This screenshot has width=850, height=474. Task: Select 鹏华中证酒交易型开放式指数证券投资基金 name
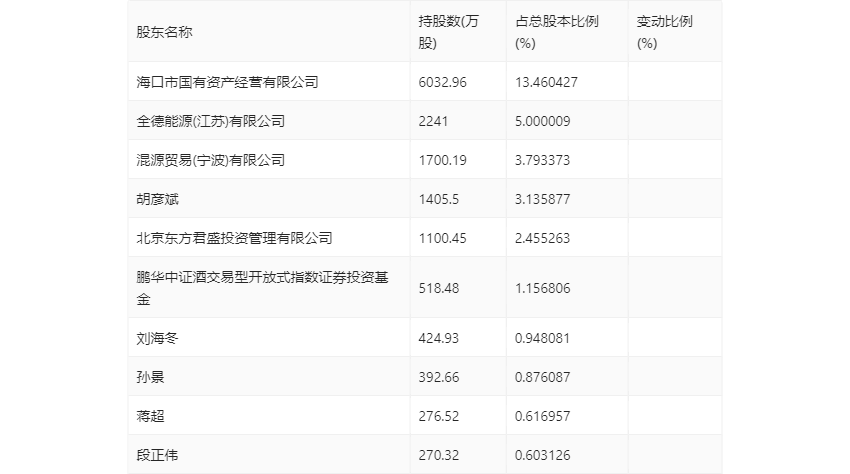click(262, 288)
